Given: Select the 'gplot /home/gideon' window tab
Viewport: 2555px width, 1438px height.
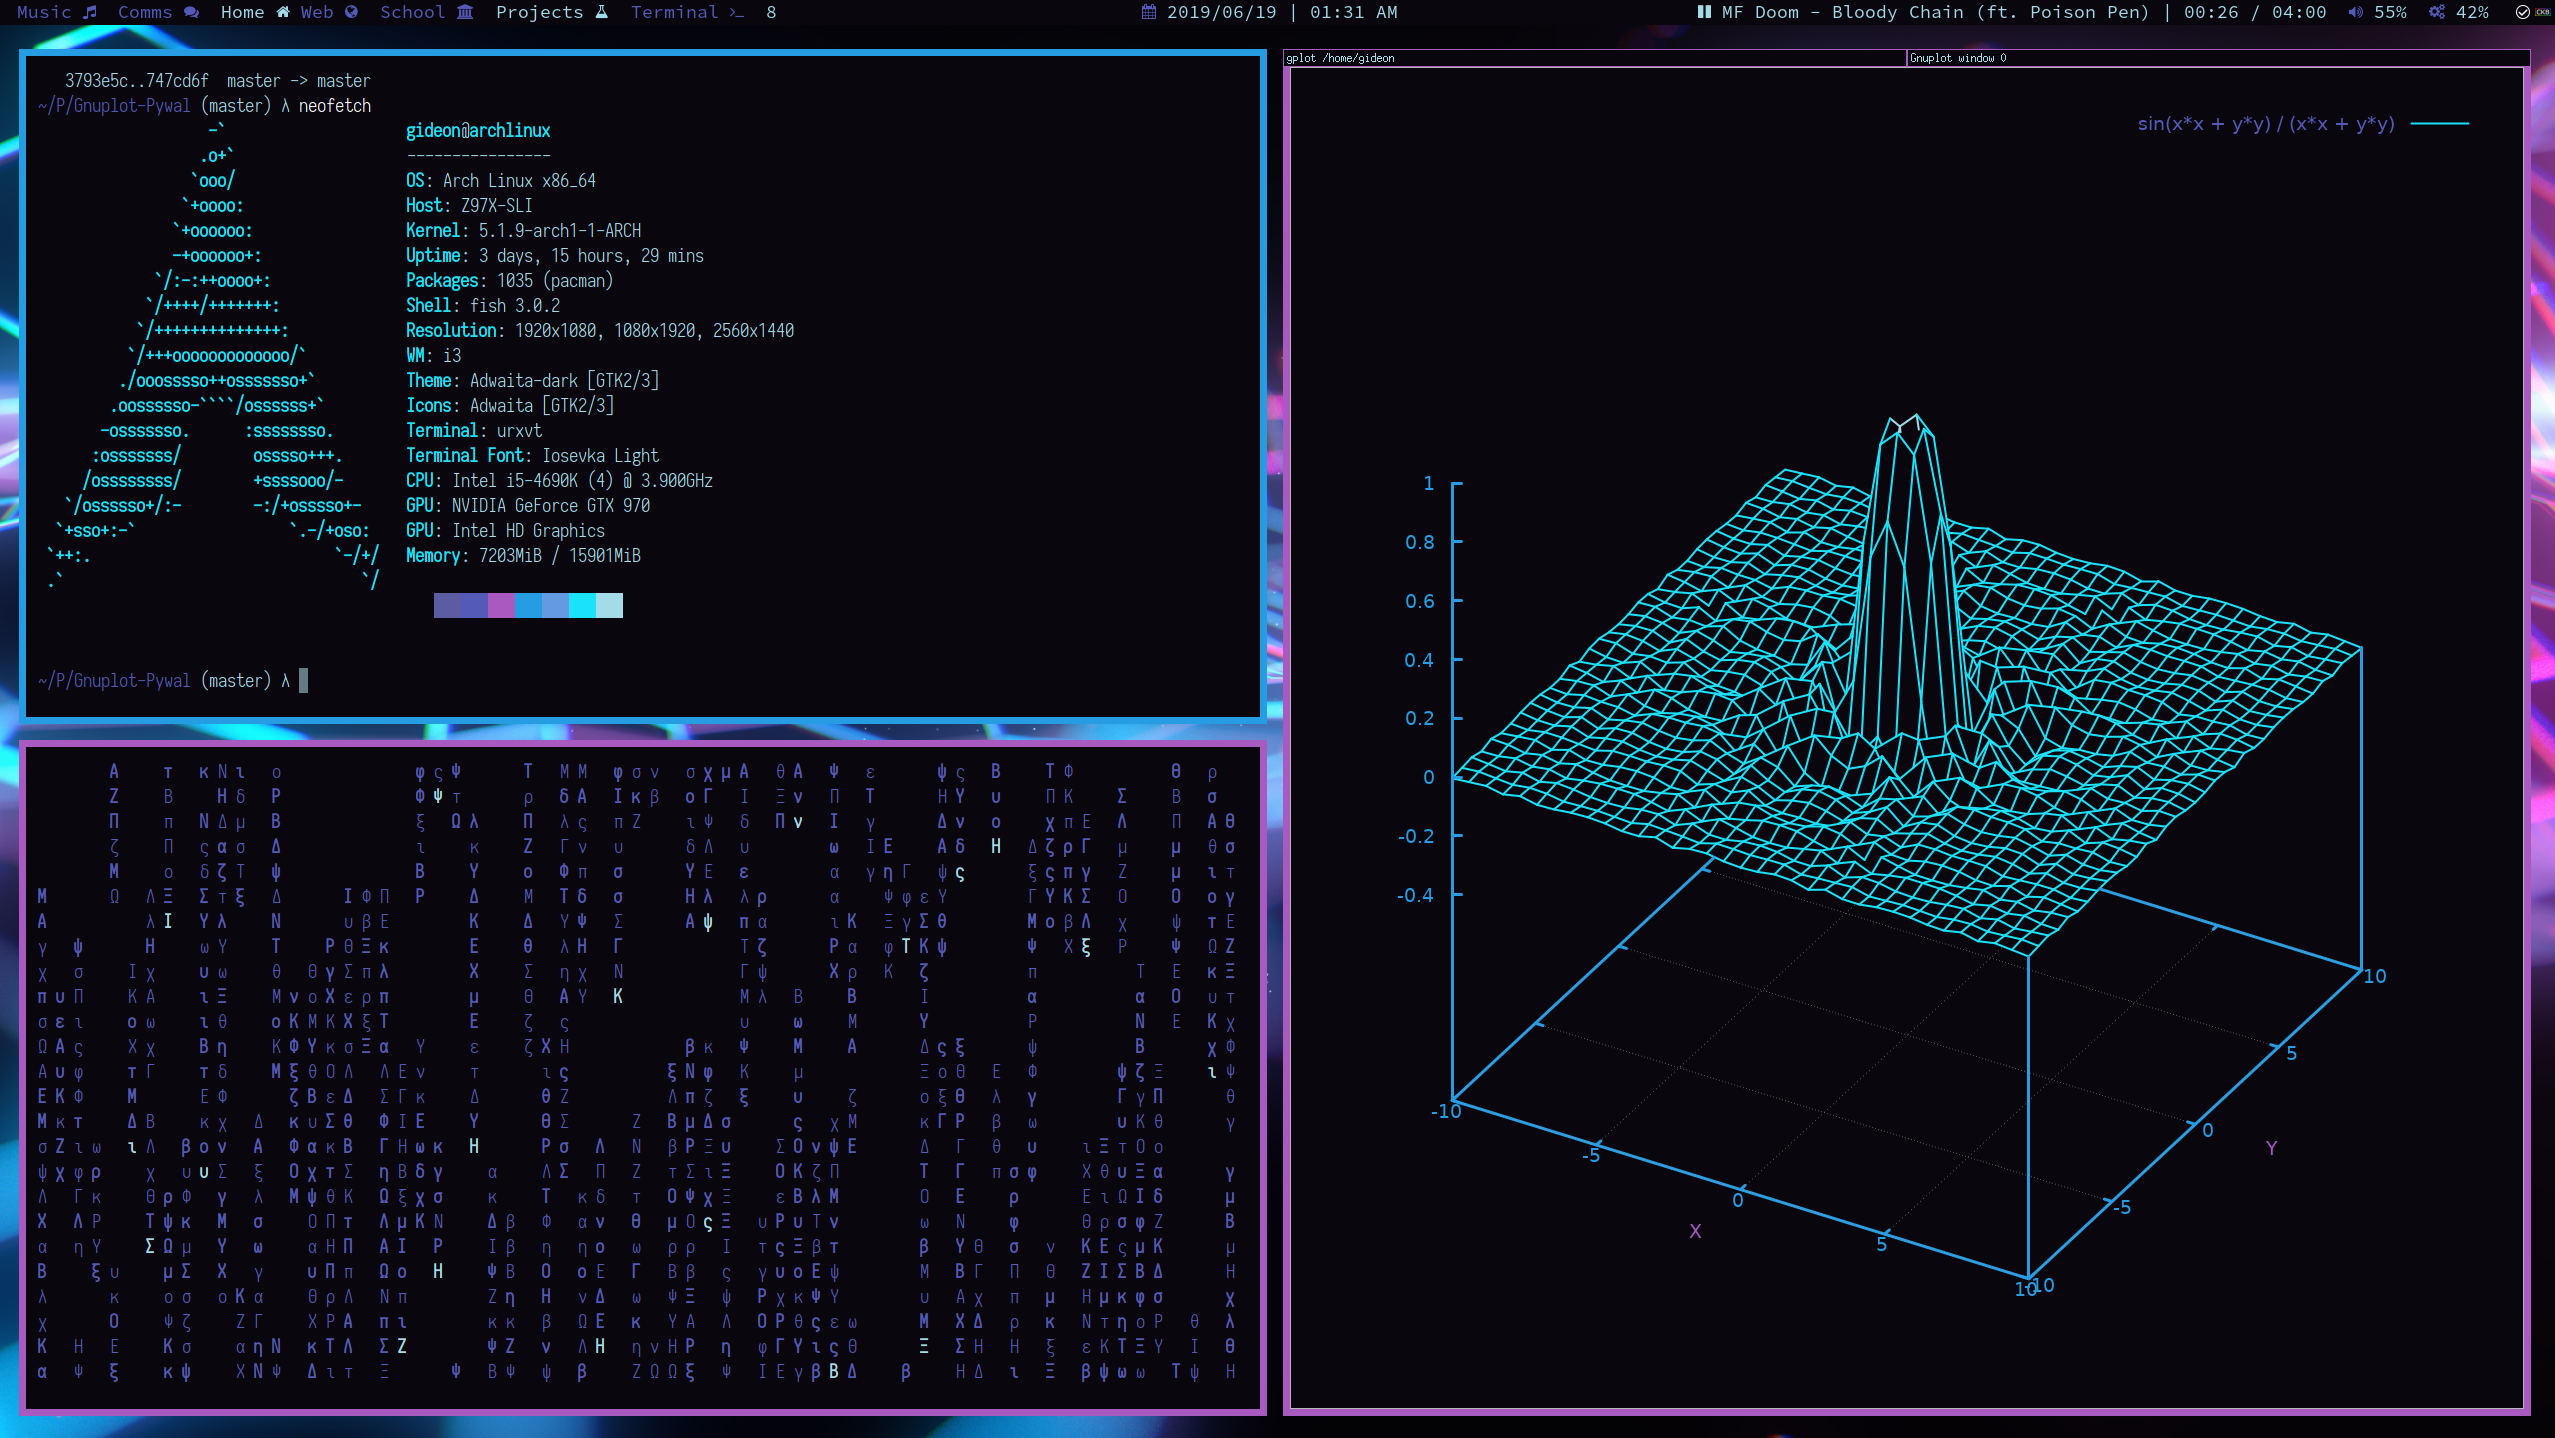Looking at the screenshot, I should click(x=1594, y=58).
